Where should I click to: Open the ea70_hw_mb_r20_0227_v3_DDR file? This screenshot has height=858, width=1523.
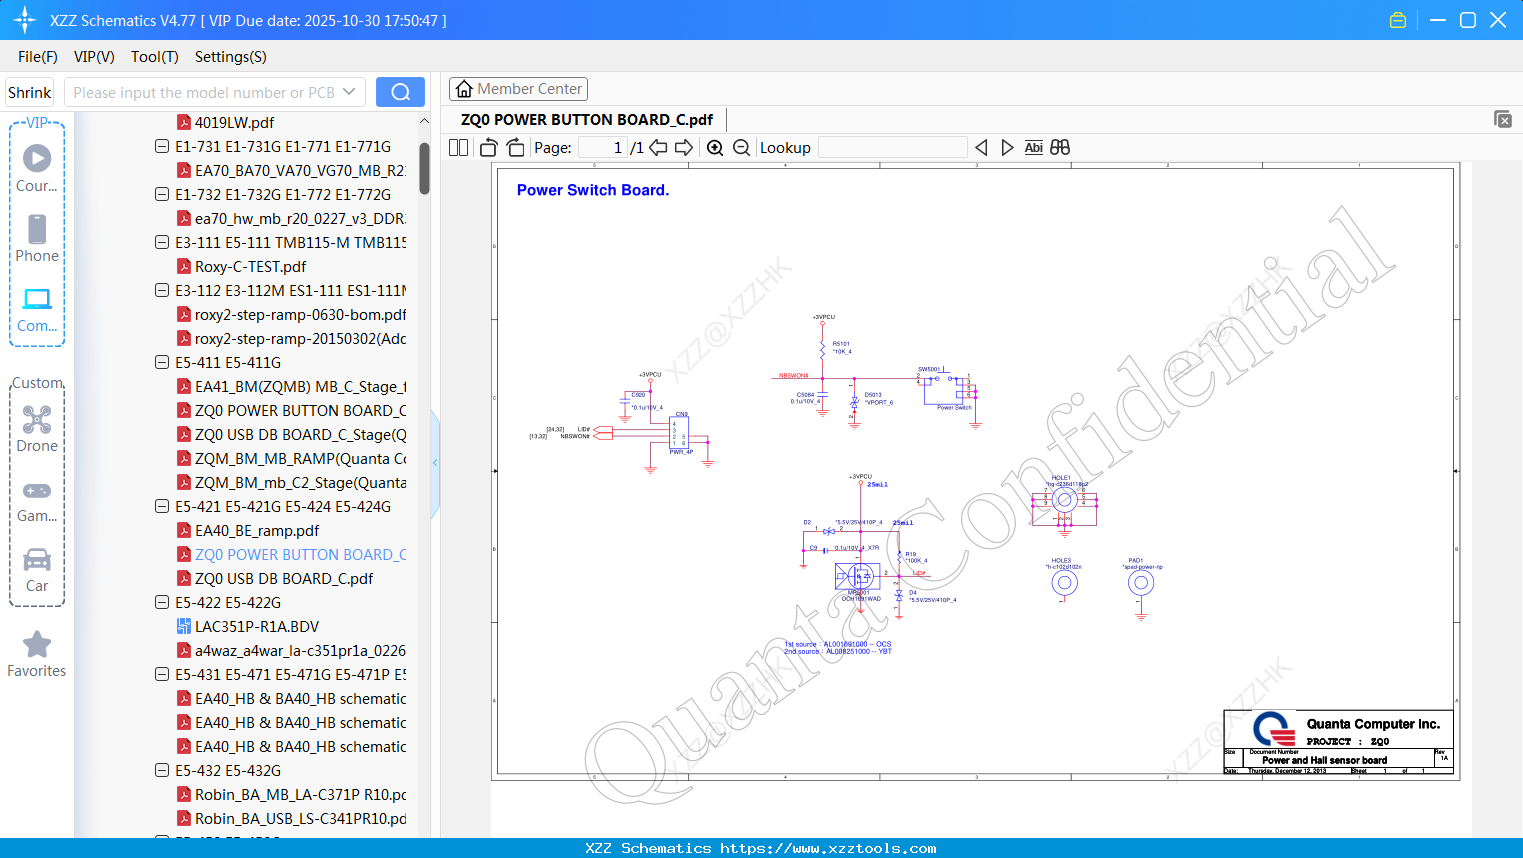click(291, 218)
